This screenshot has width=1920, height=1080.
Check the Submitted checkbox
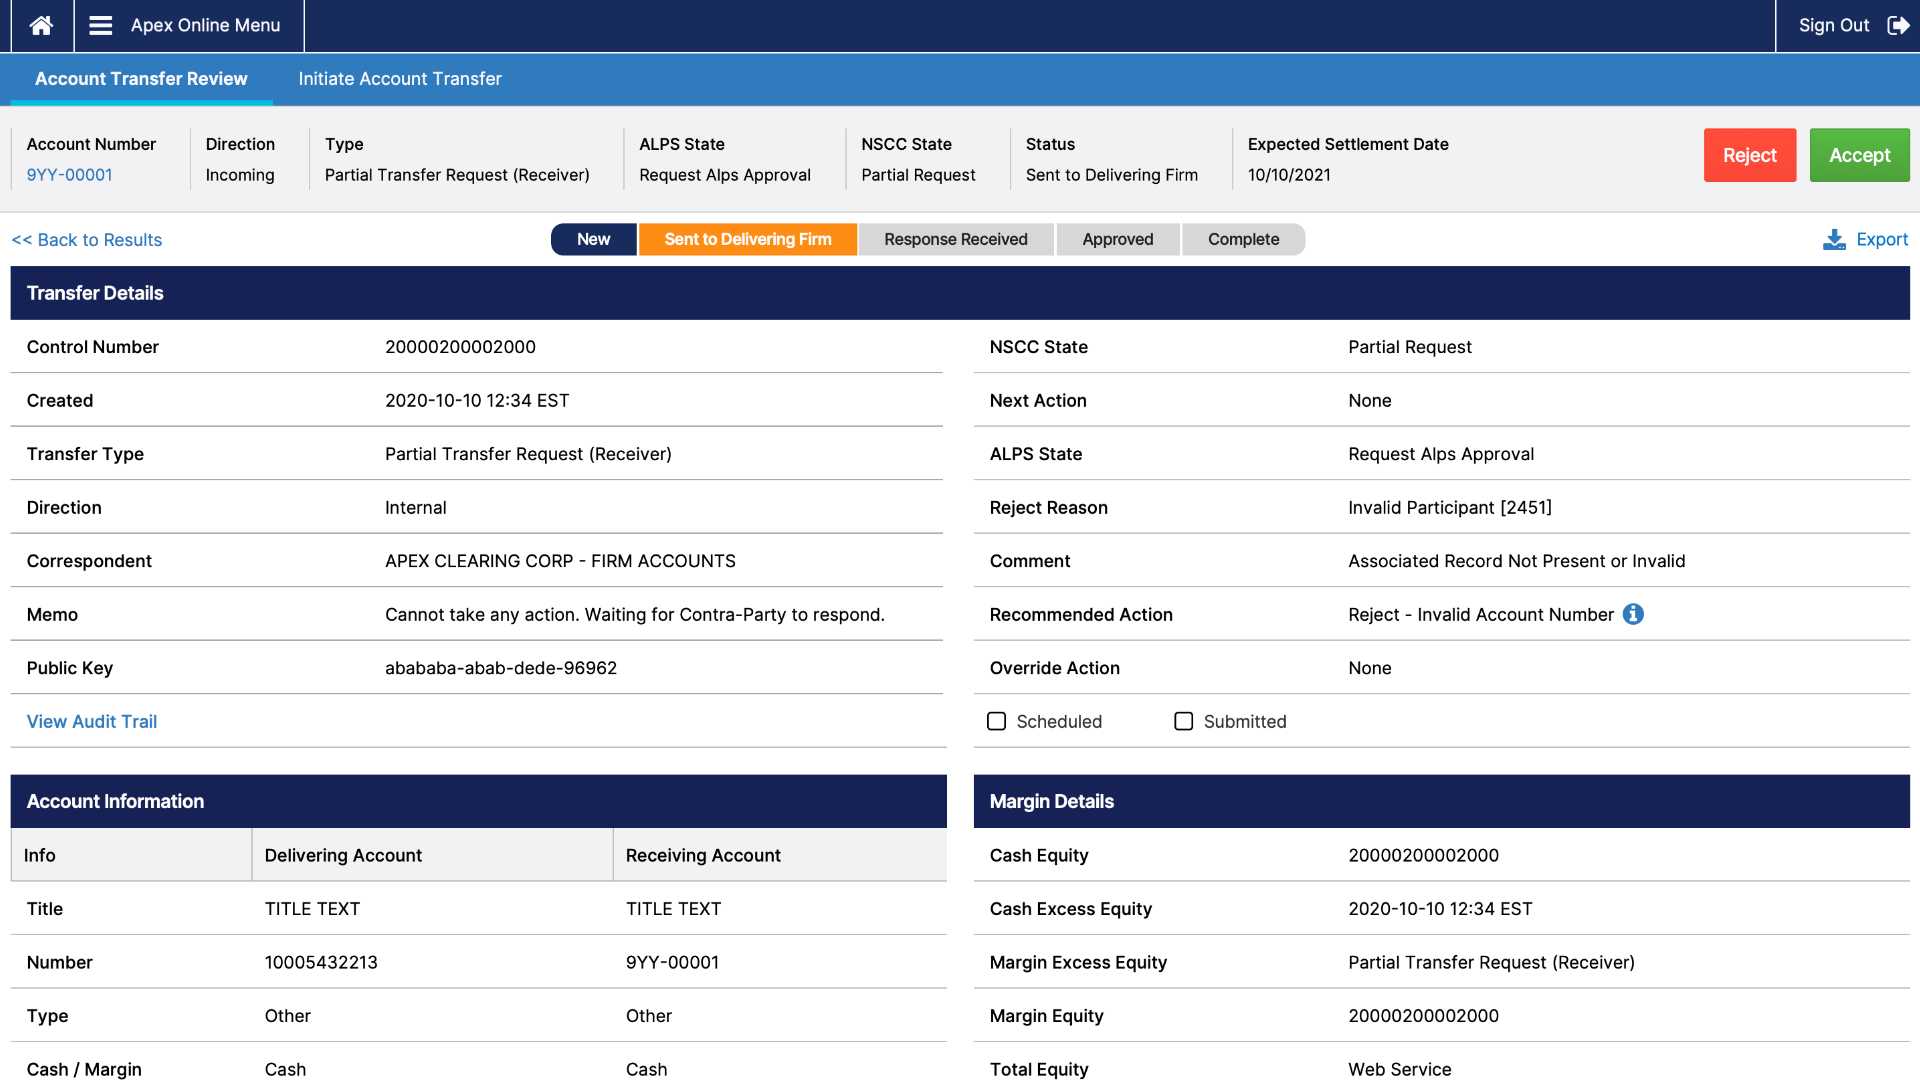coord(1183,721)
